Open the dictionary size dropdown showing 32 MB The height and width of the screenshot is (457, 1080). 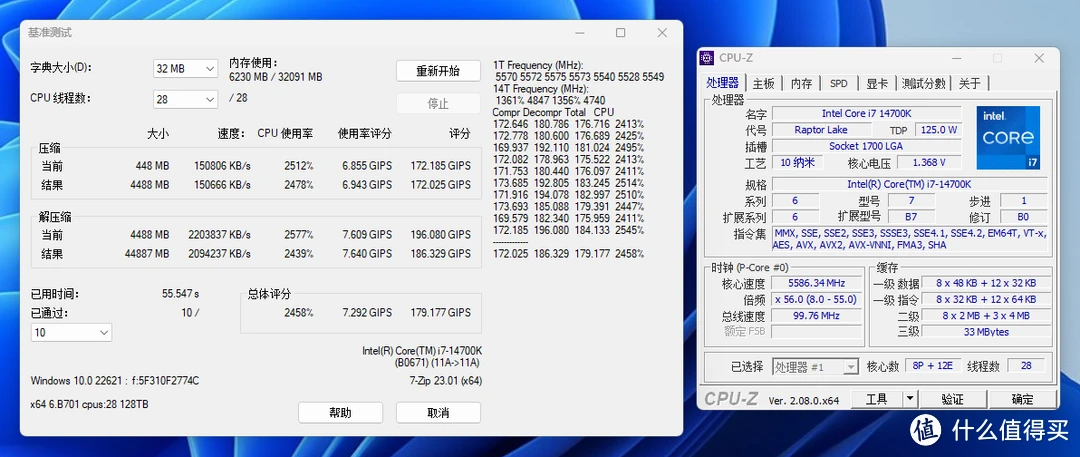tap(185, 69)
